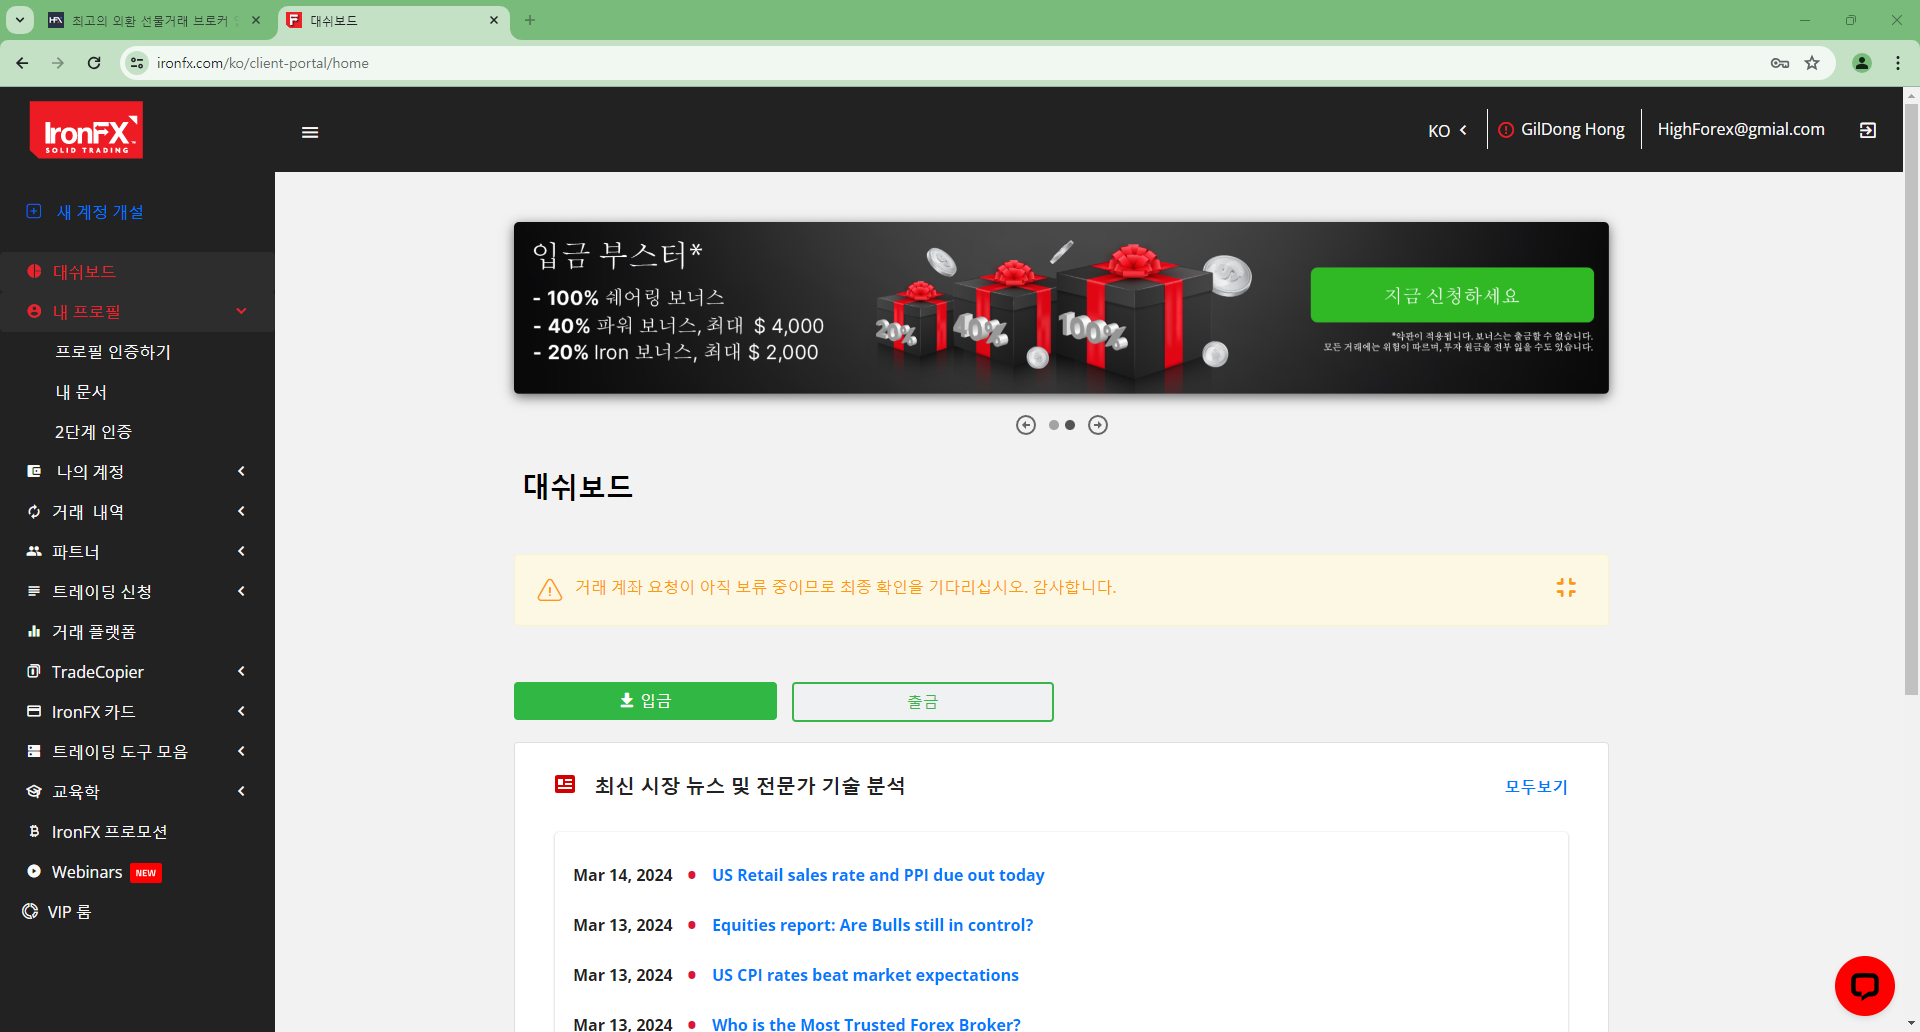Collapse the 내 프로필 section

pos(240,311)
